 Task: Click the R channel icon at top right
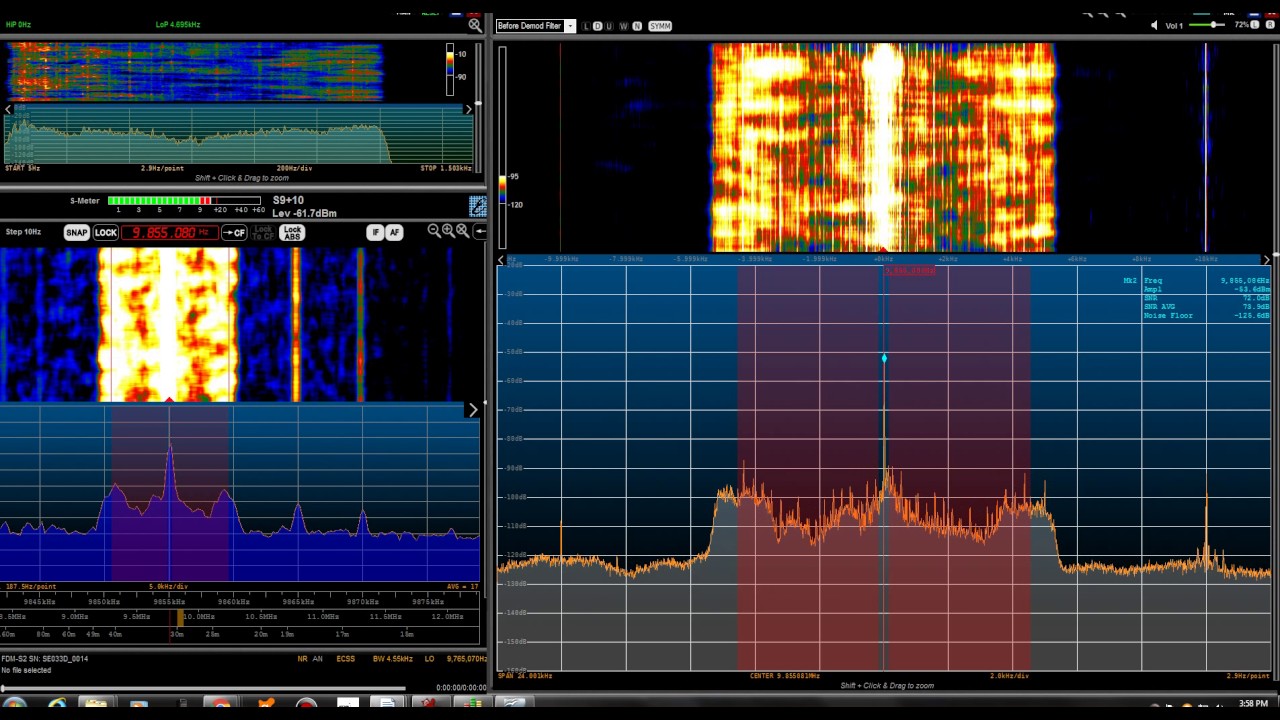1268,25
